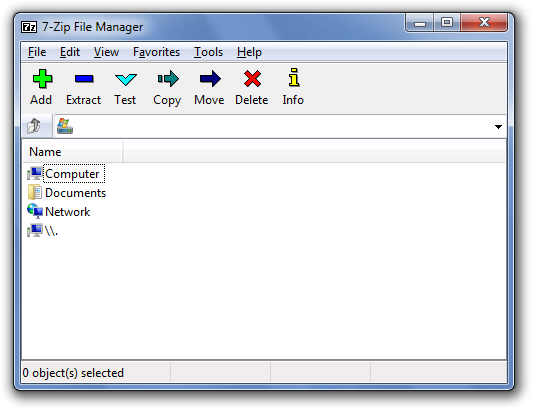Click the green Add plus icon

tap(42, 79)
